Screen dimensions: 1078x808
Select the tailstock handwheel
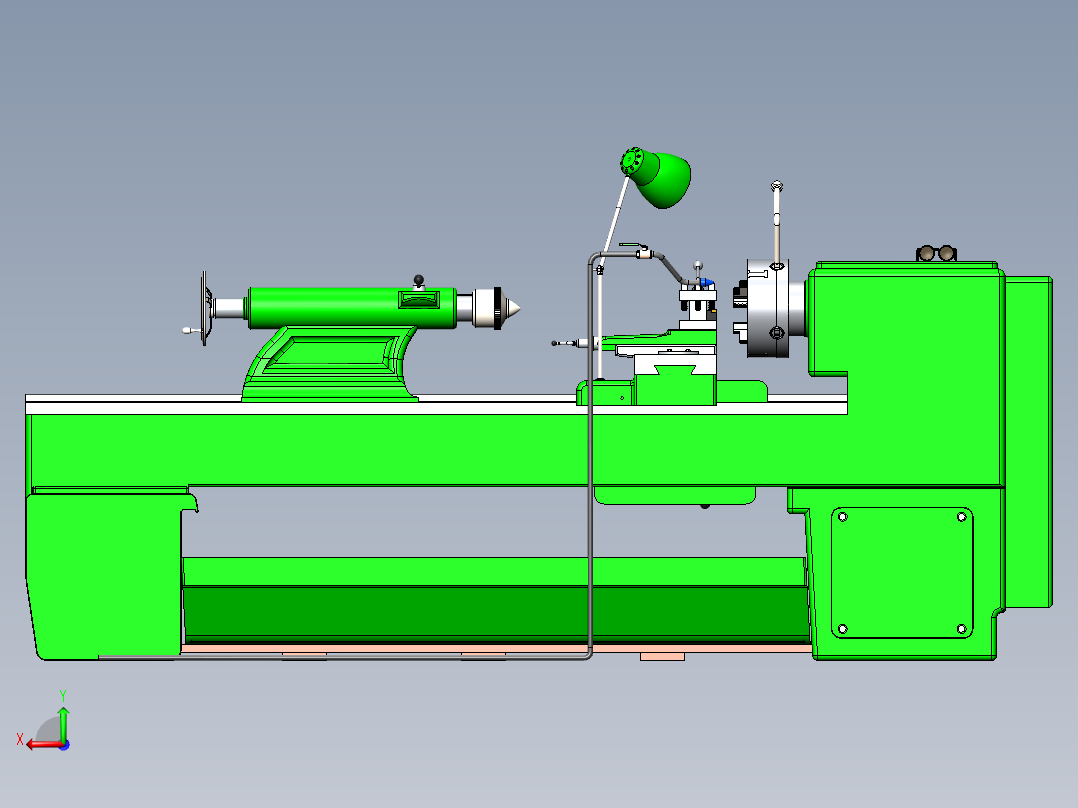[x=204, y=308]
